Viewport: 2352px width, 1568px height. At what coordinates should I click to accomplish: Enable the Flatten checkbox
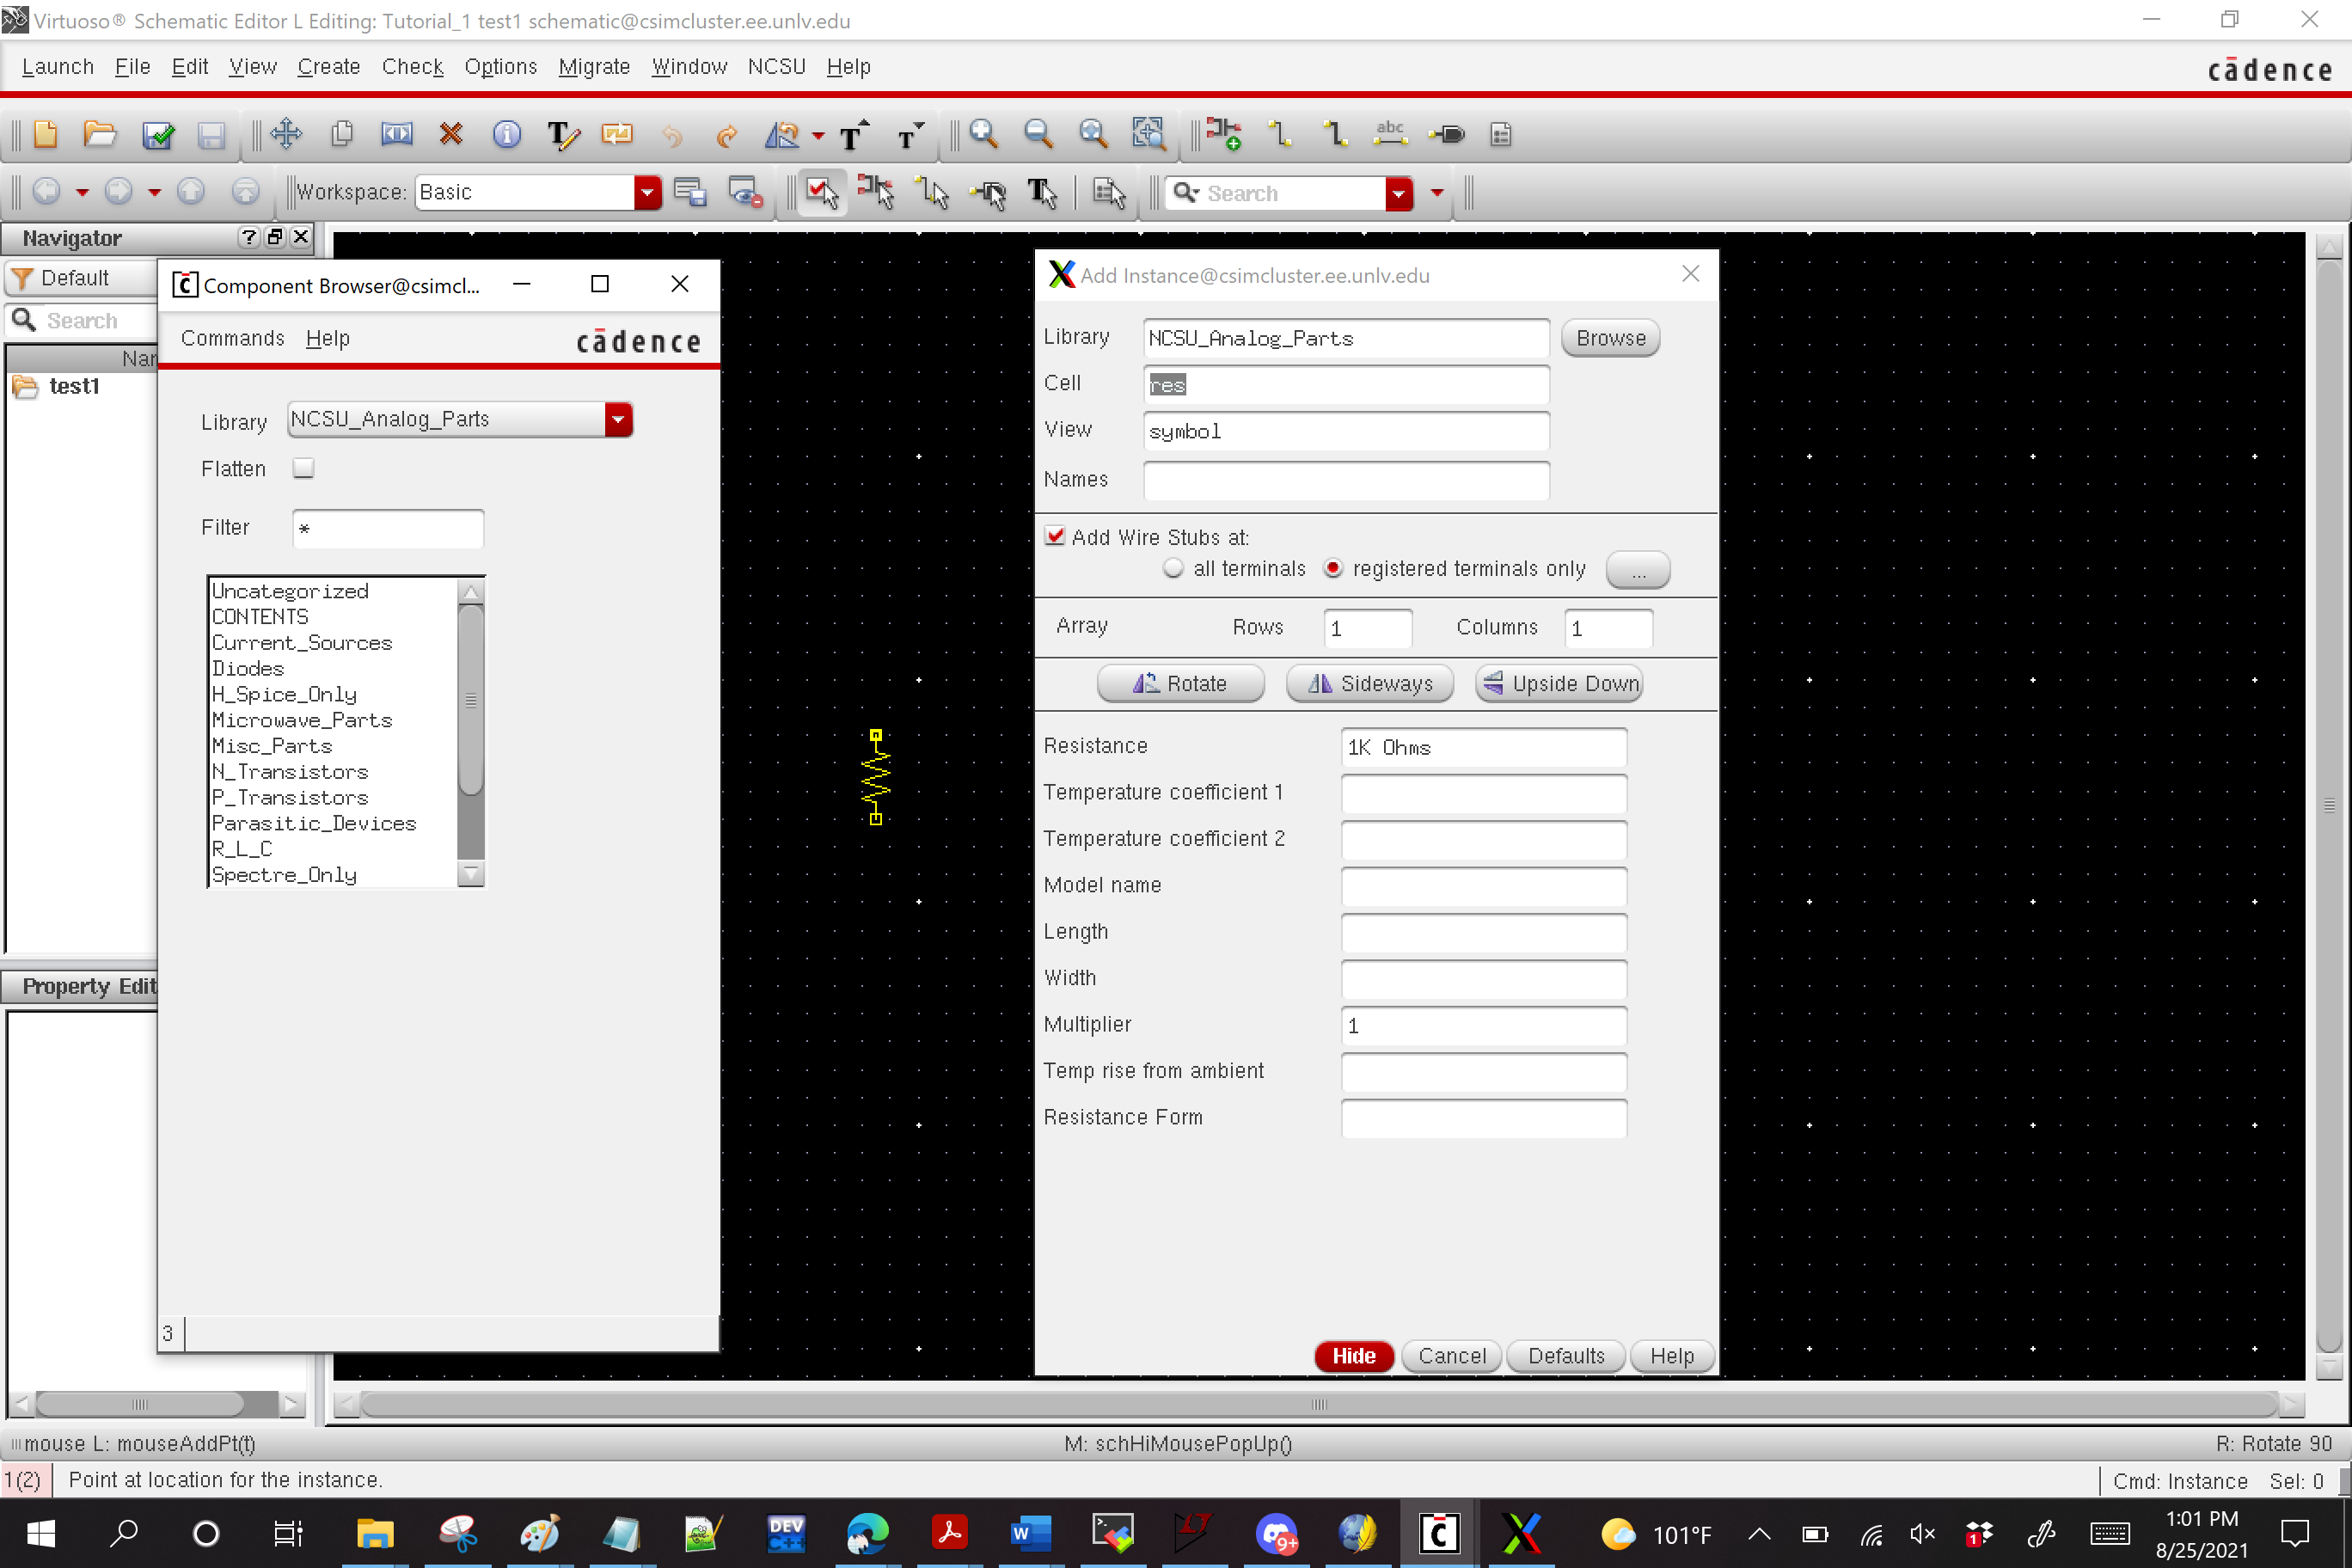click(x=303, y=468)
